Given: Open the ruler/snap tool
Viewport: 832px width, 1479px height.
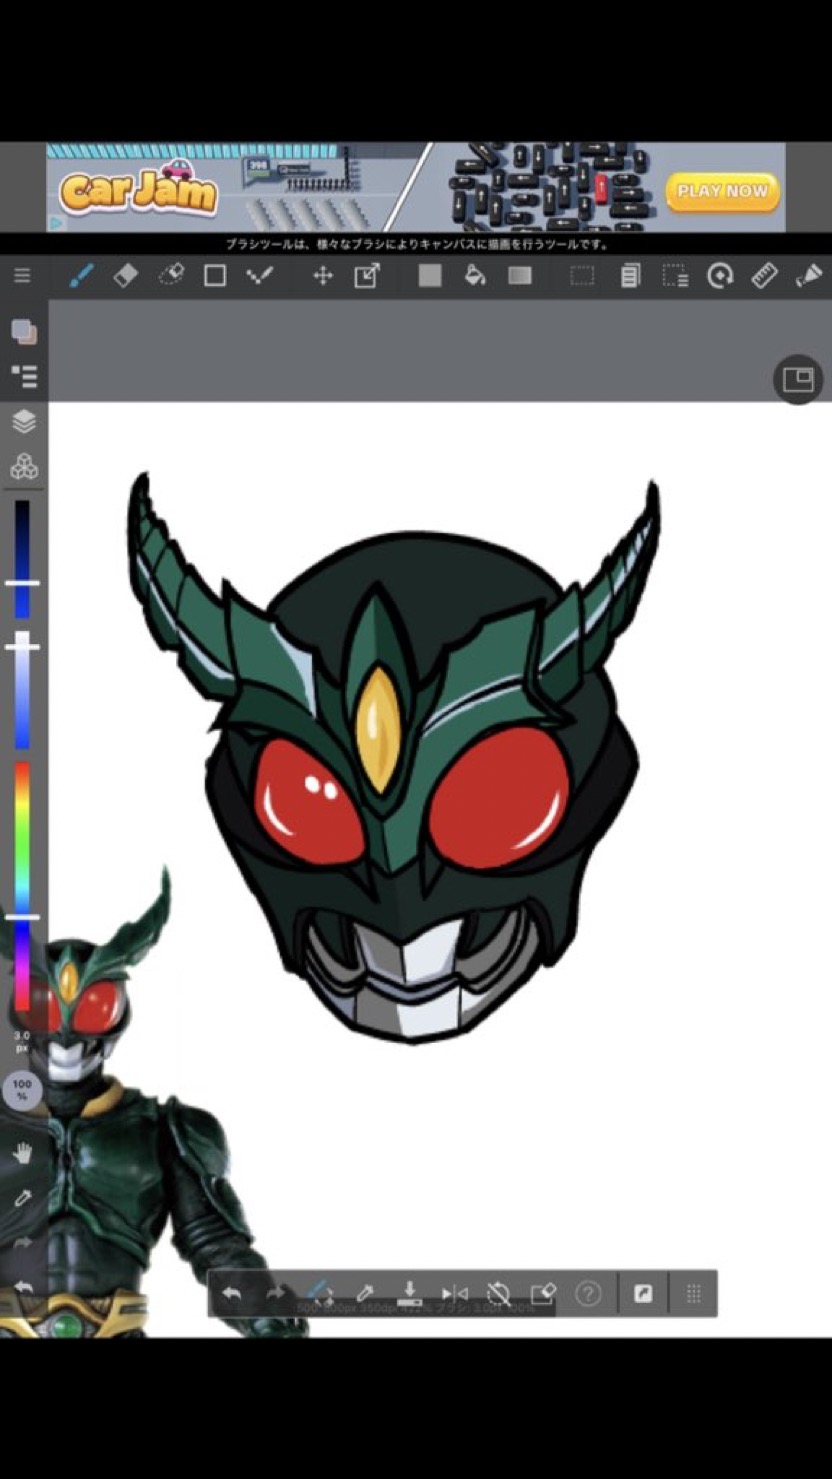Looking at the screenshot, I should (764, 276).
